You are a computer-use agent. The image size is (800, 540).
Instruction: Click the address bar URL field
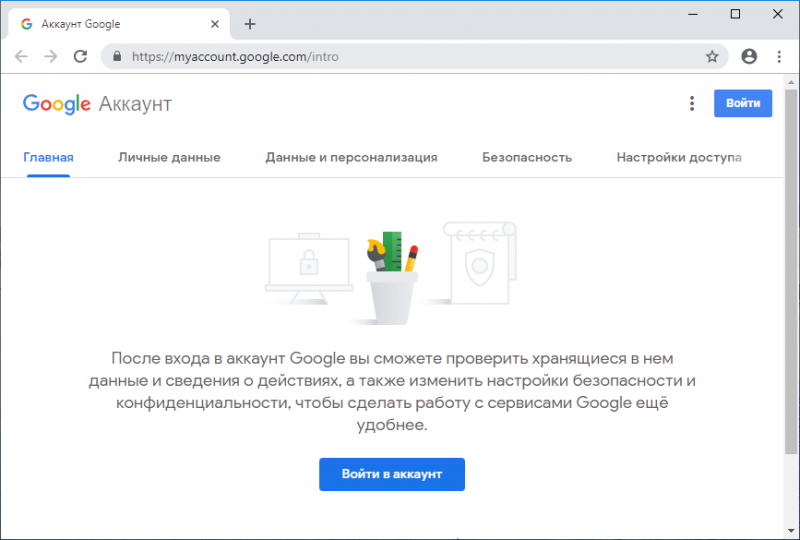pos(414,56)
